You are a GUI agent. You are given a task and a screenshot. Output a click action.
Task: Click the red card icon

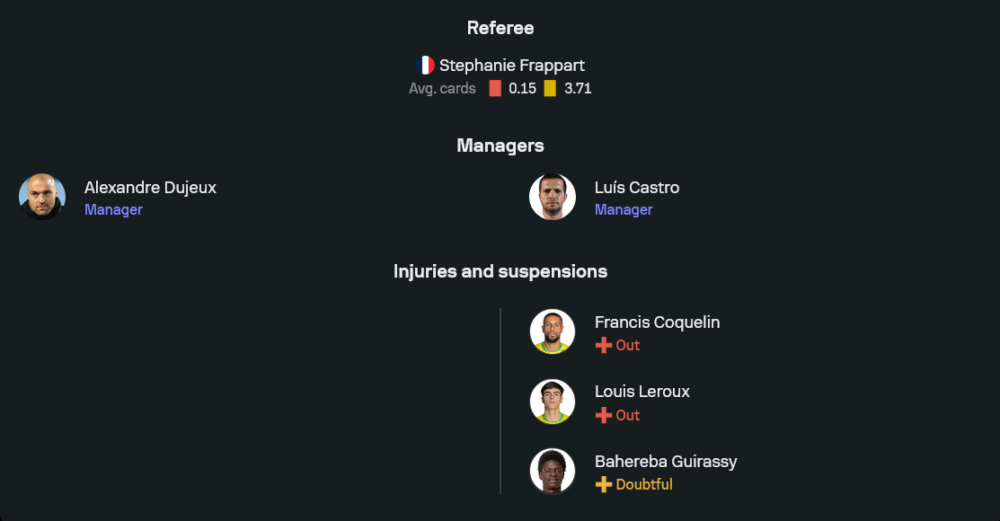(495, 88)
